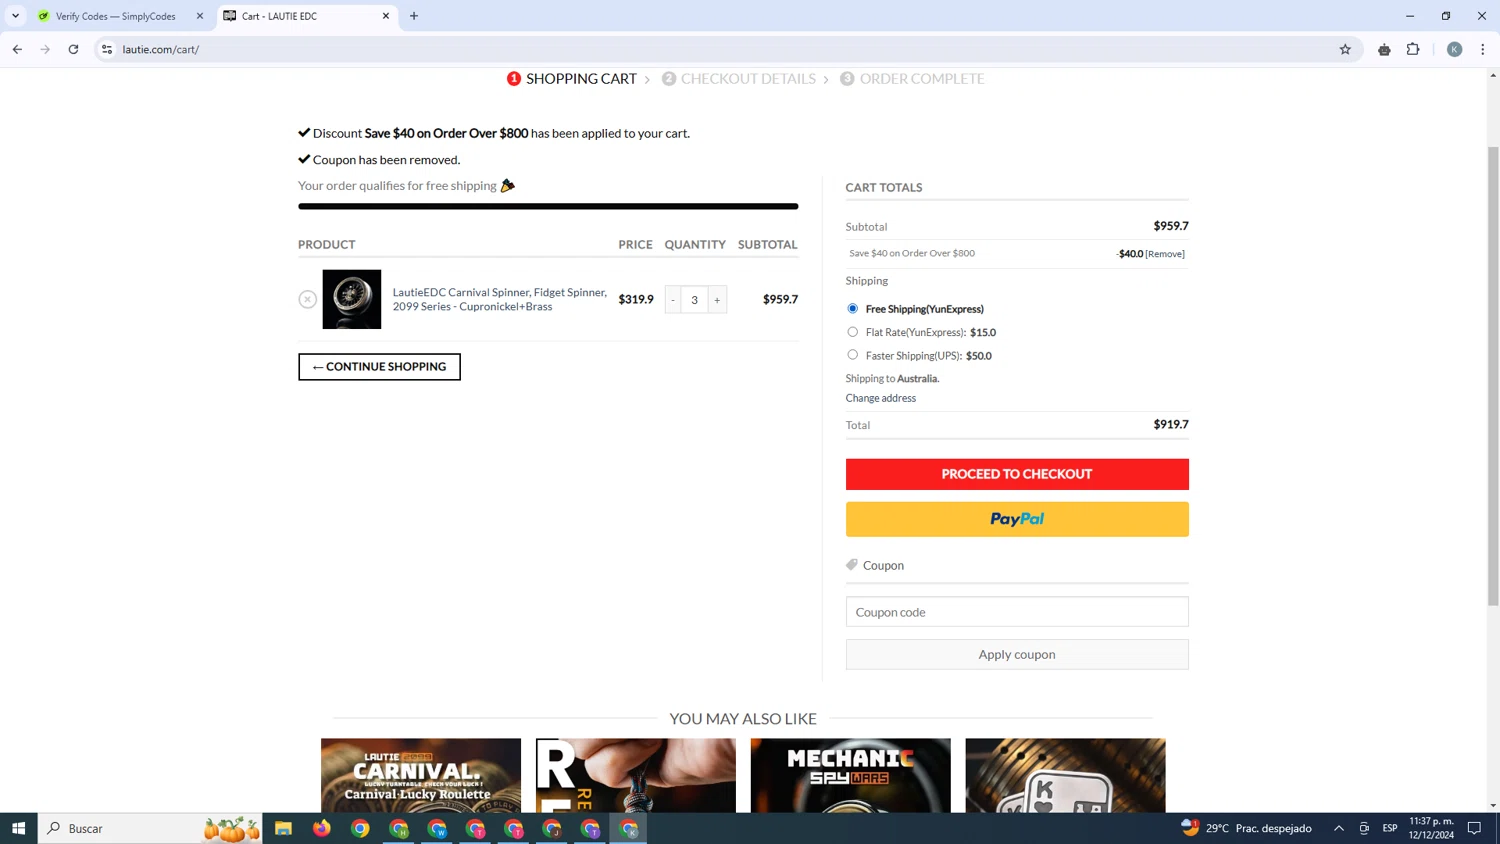Click Apply coupon button
The width and height of the screenshot is (1500, 844).
(1017, 654)
